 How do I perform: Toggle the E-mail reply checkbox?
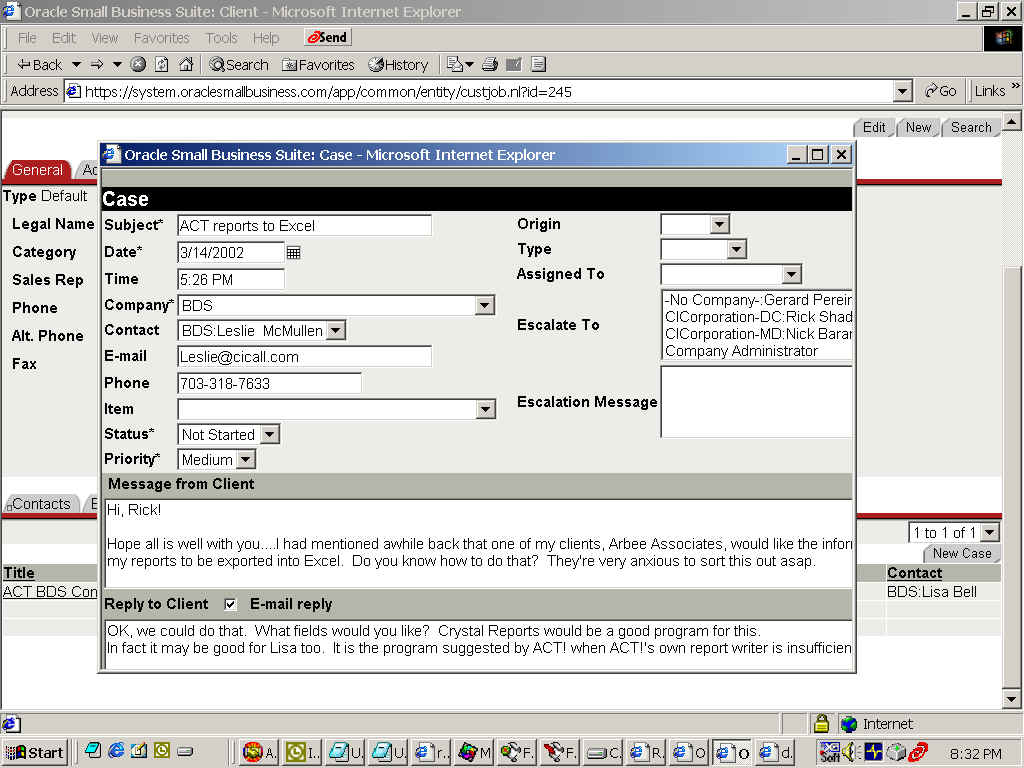231,604
